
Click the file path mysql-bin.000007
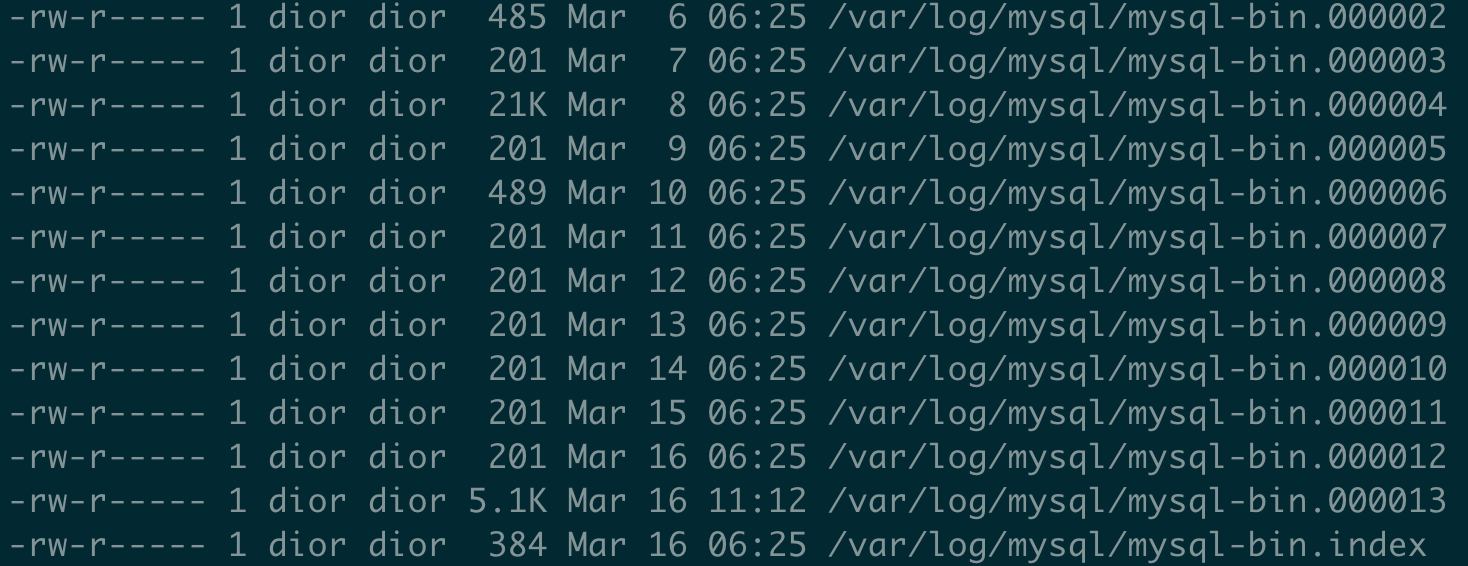(1137, 238)
